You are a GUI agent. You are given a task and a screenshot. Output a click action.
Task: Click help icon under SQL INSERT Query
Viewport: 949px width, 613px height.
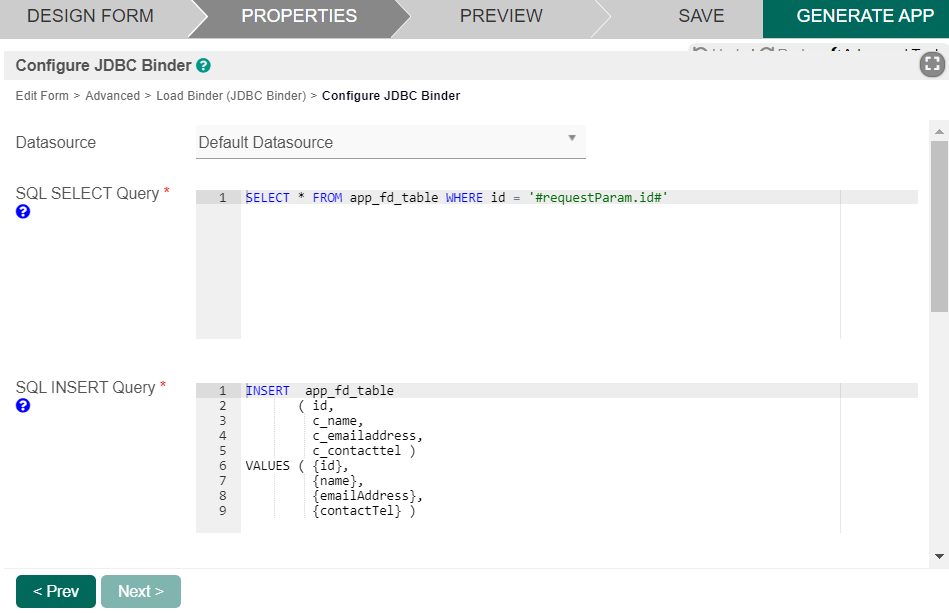(23, 406)
